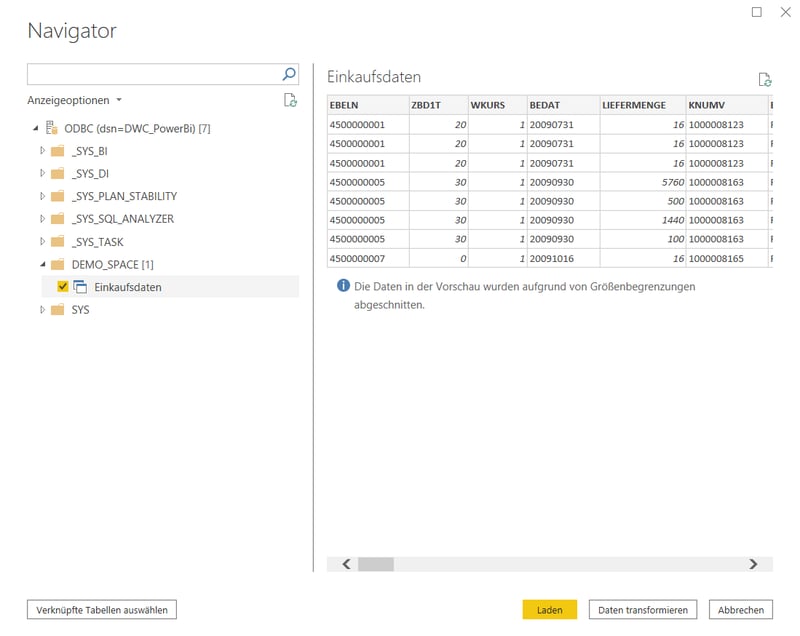800x636 pixels.
Task: Expand the _SYS_SQL_ANALYZER folder
Action: (x=42, y=218)
